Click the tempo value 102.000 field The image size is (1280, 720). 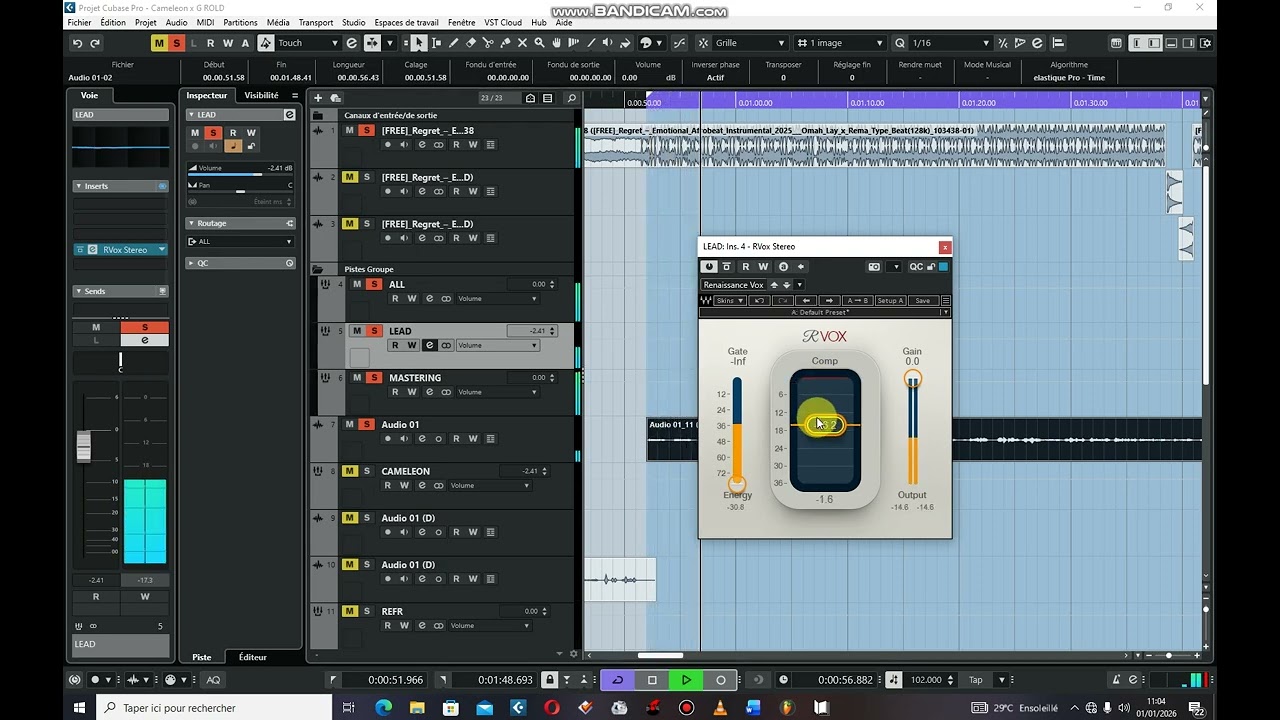(926, 680)
